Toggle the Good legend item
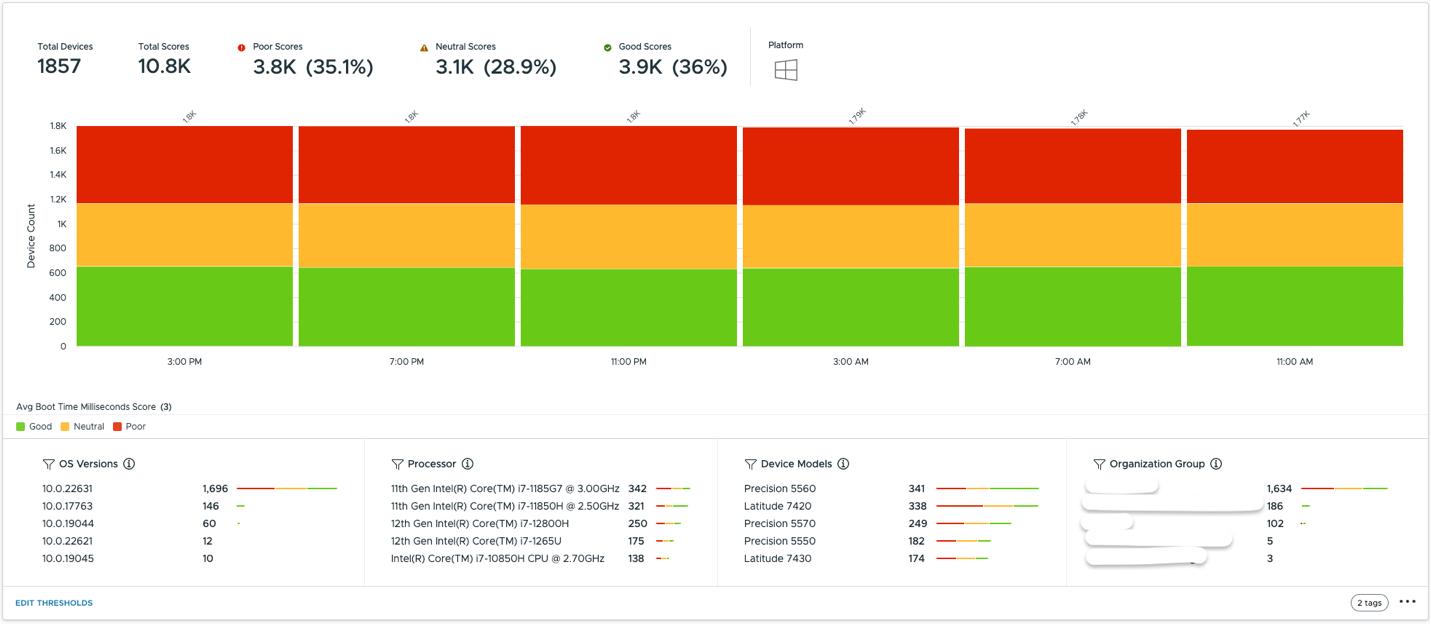Screen dimensions: 1431x624 [x=30, y=426]
